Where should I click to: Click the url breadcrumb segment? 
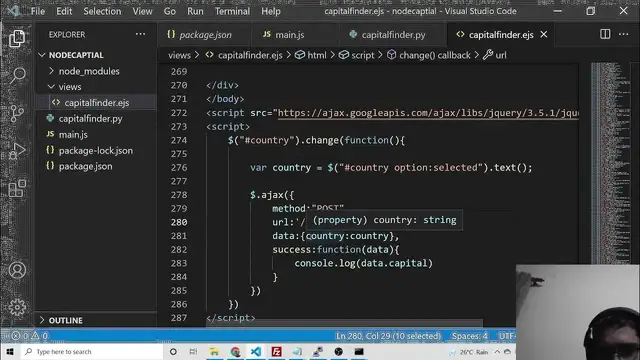coord(495,55)
